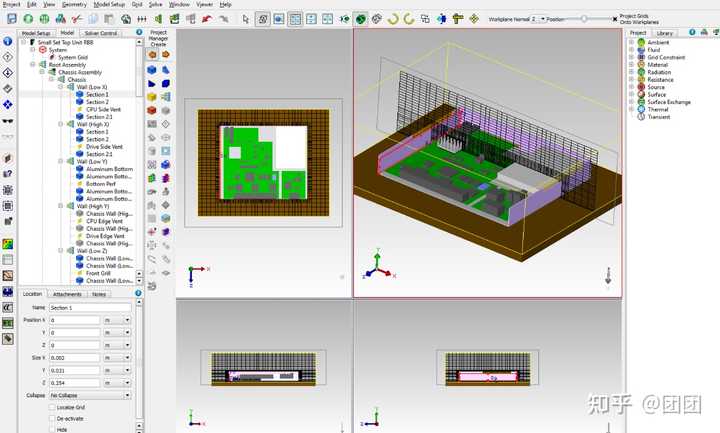The width and height of the screenshot is (720, 433).
Task: Collapse the Wall (Low X) tree node
Action: click(61, 87)
